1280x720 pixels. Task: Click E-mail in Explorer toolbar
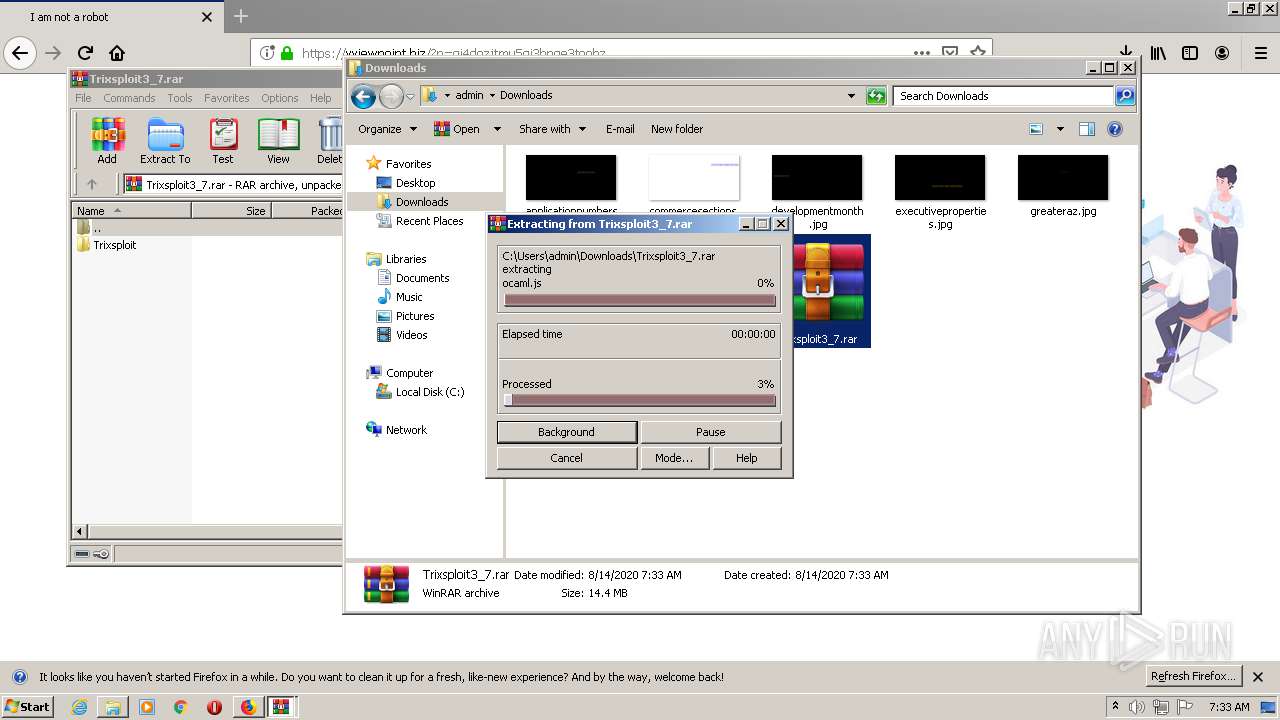620,129
